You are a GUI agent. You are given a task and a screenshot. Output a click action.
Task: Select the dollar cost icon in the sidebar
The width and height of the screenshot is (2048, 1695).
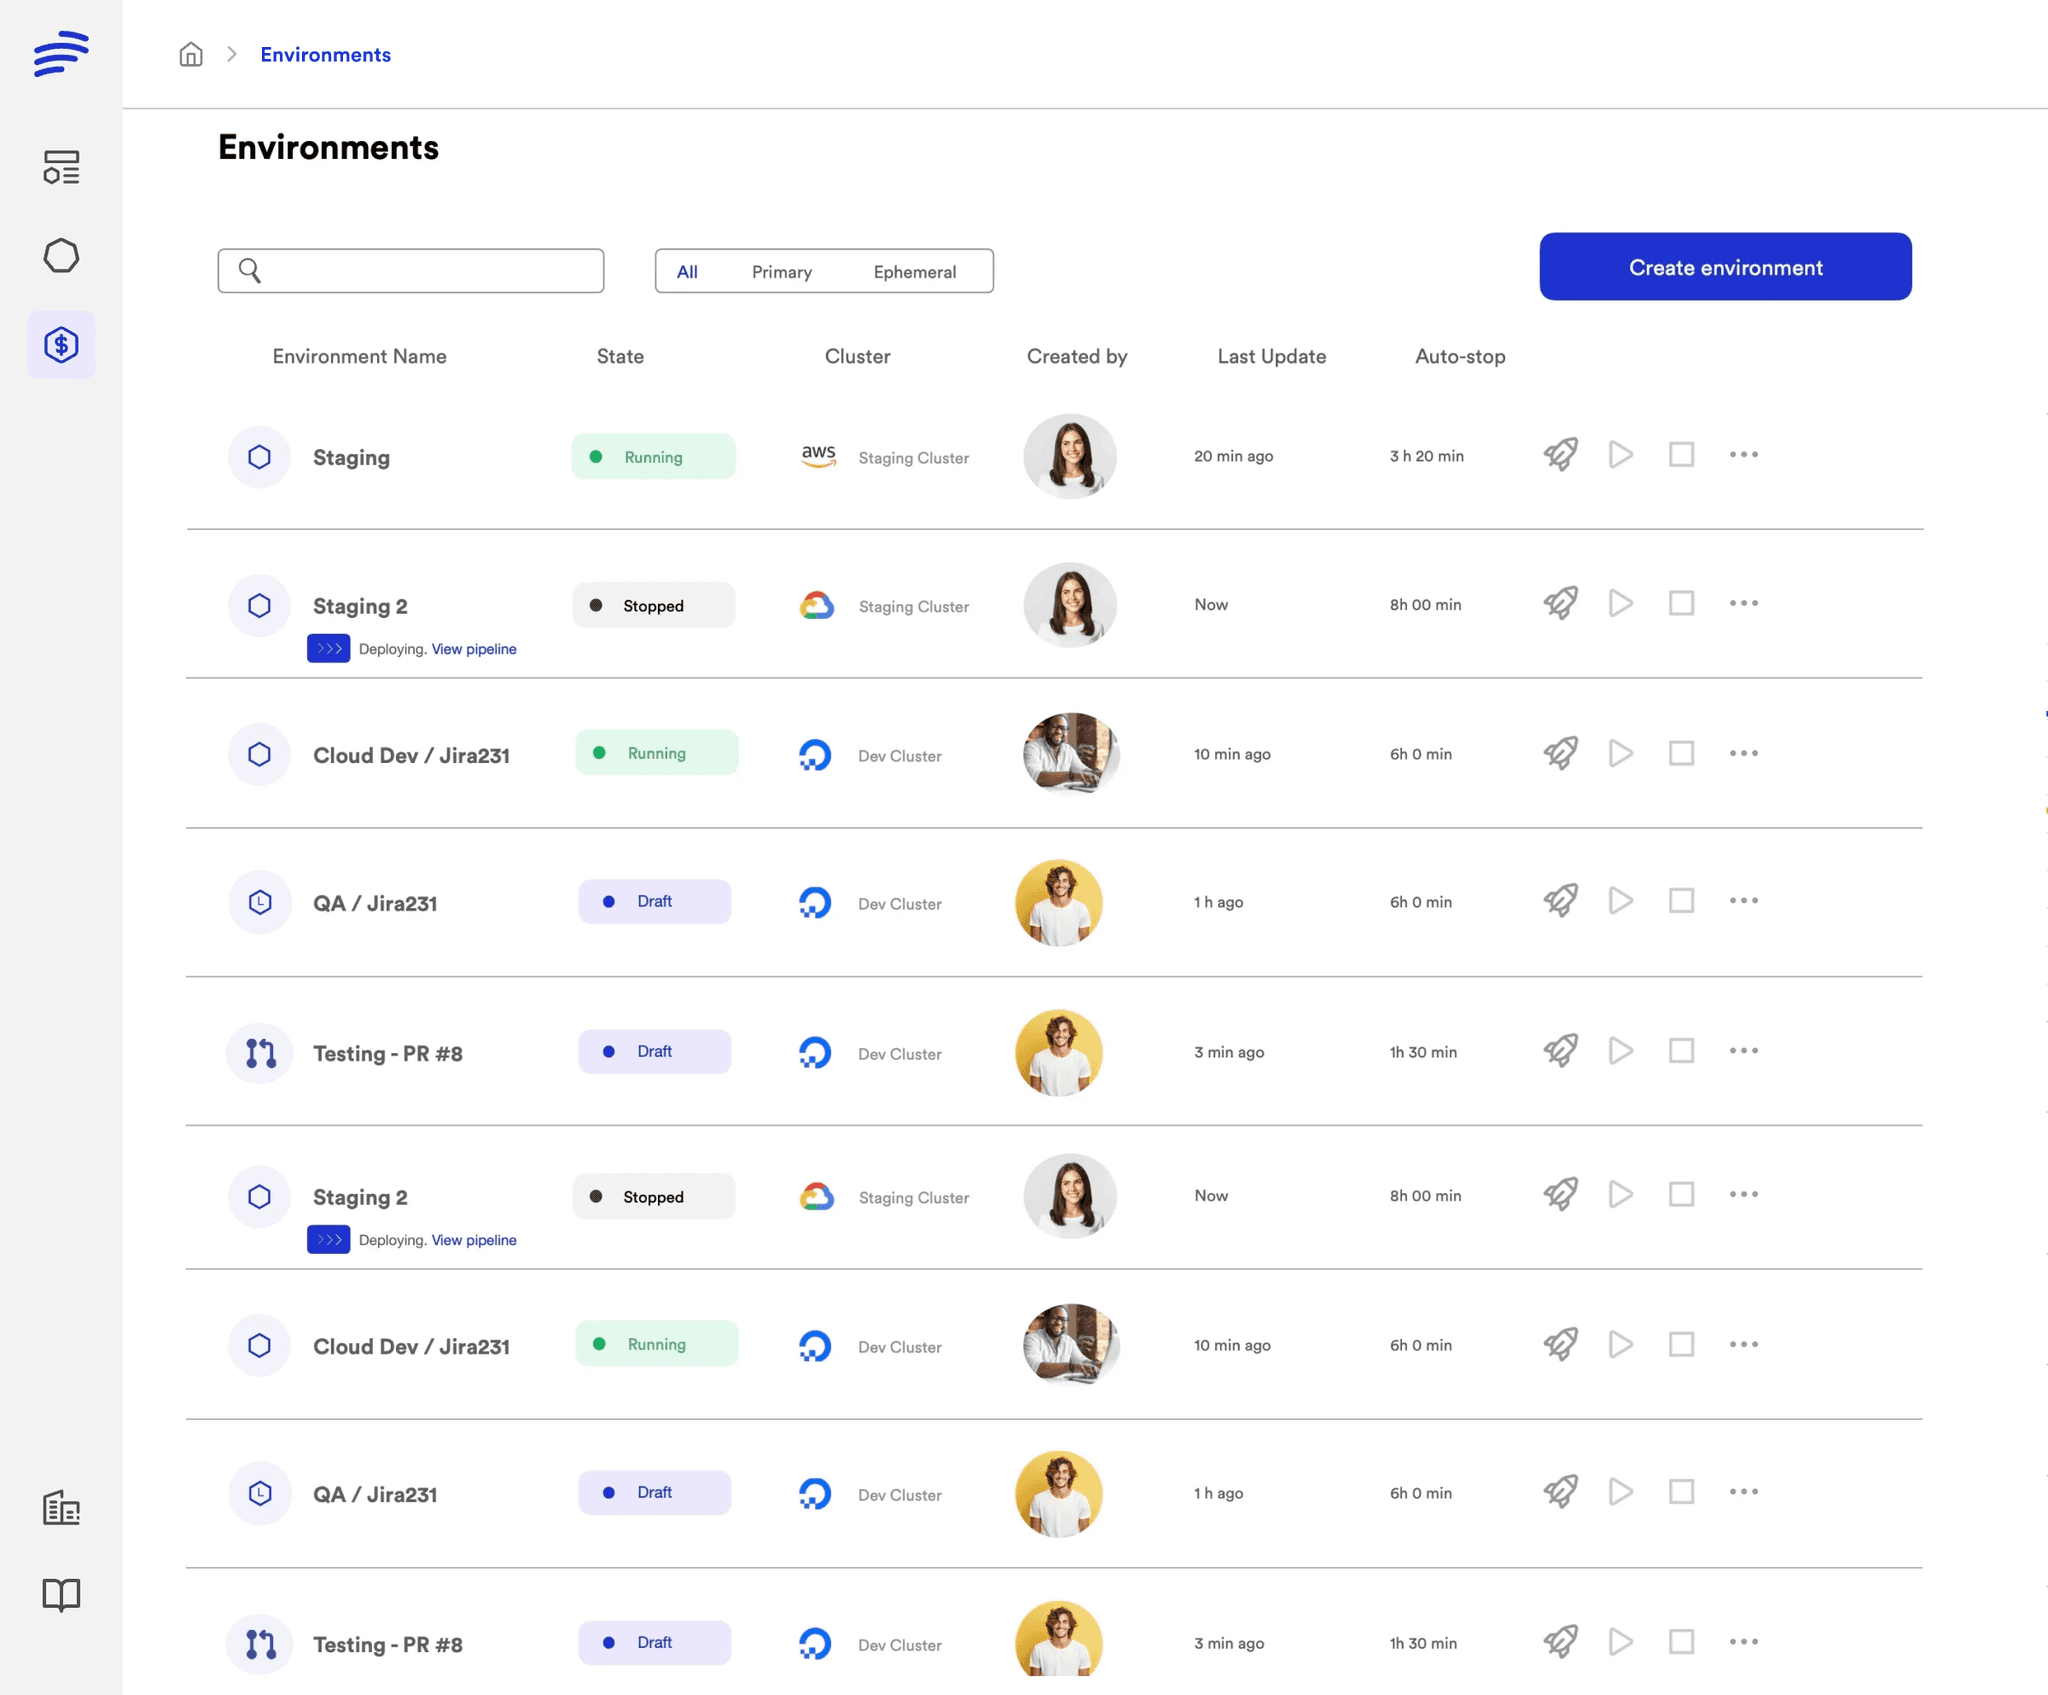pos(61,345)
